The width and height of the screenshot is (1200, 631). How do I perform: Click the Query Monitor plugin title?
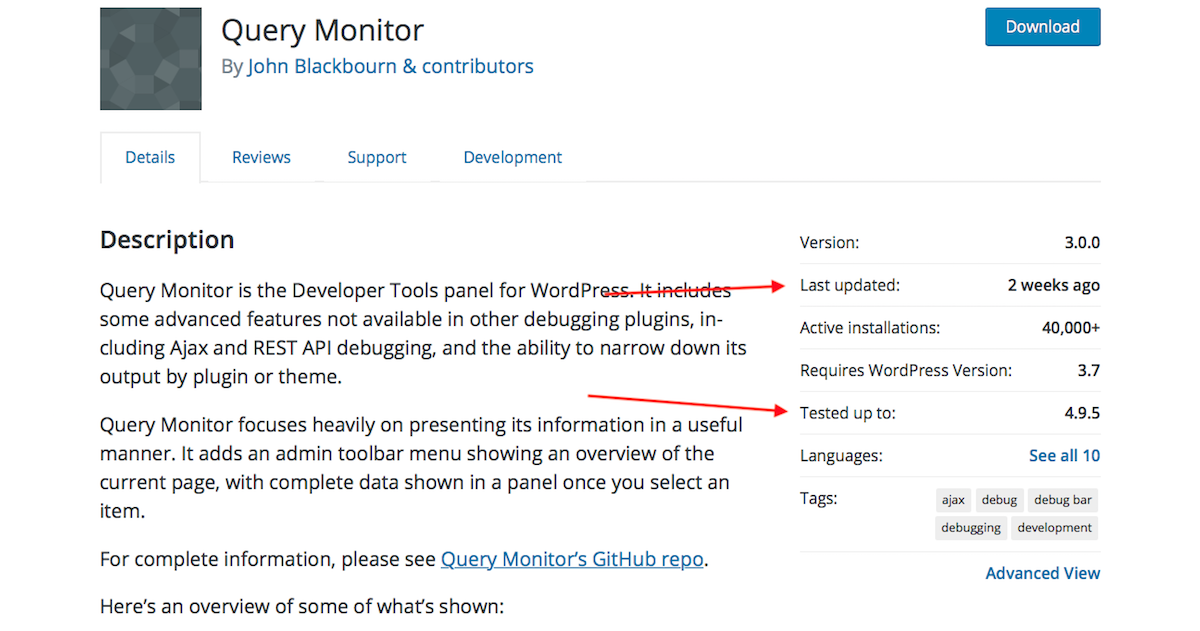click(322, 30)
